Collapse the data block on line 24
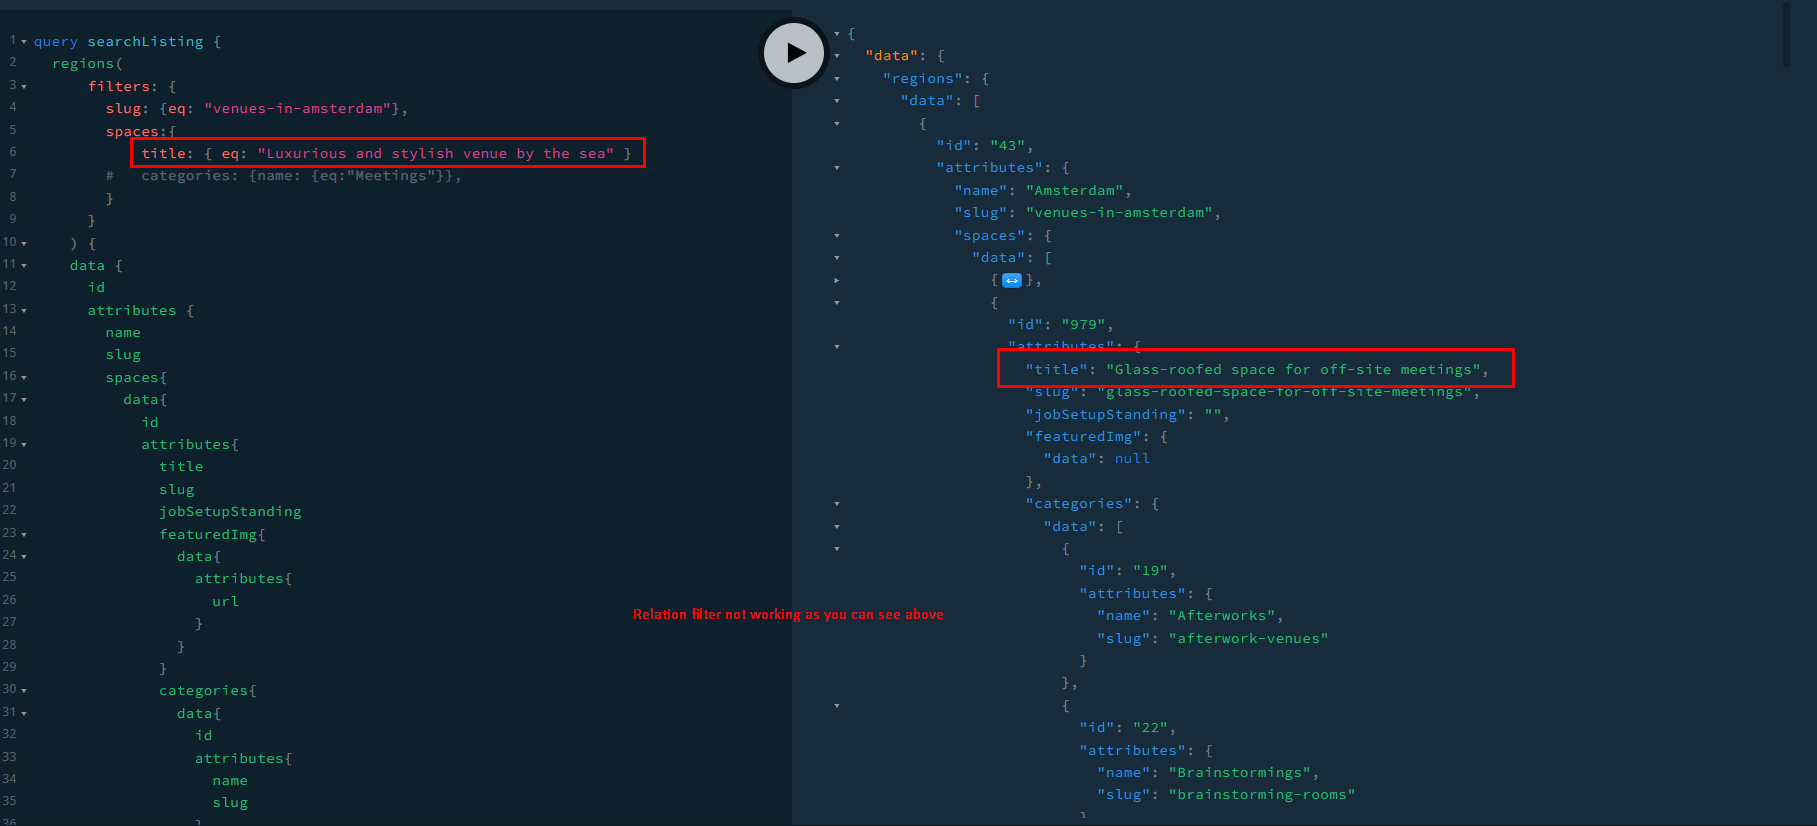 click(x=24, y=557)
